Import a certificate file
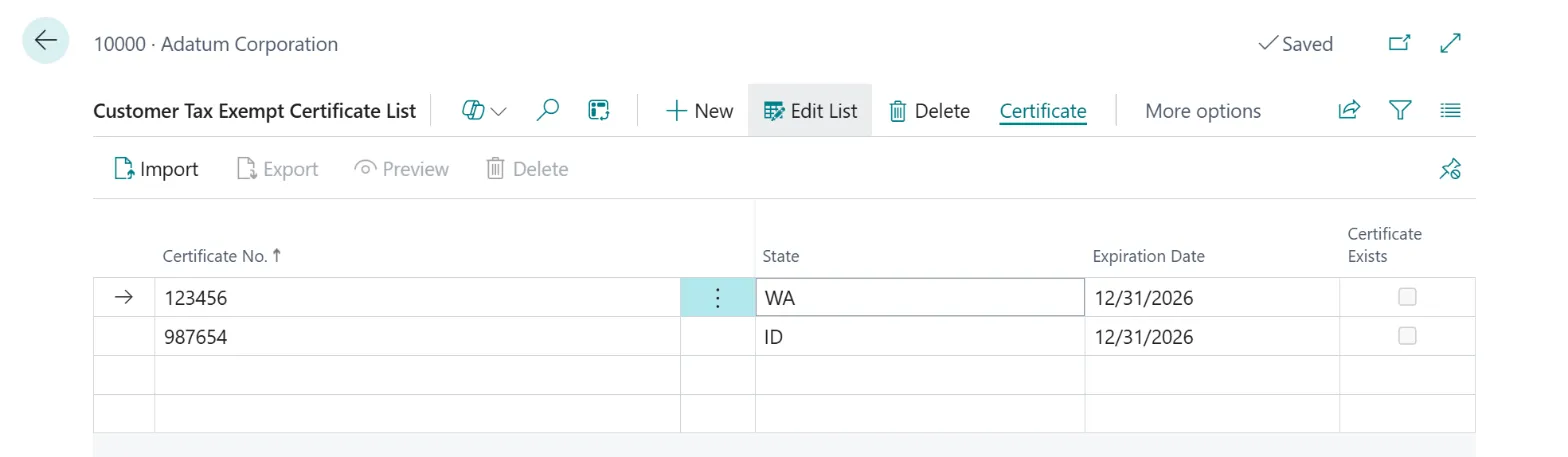 156,169
